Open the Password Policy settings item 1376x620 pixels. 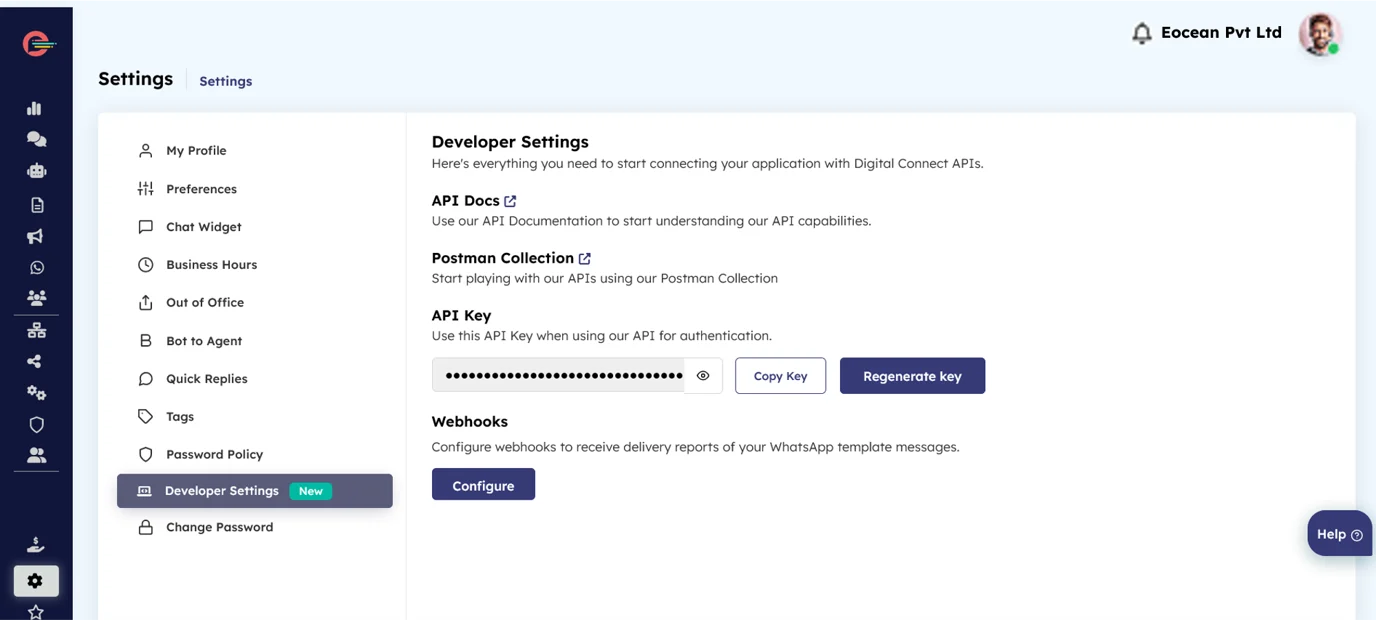(x=214, y=454)
